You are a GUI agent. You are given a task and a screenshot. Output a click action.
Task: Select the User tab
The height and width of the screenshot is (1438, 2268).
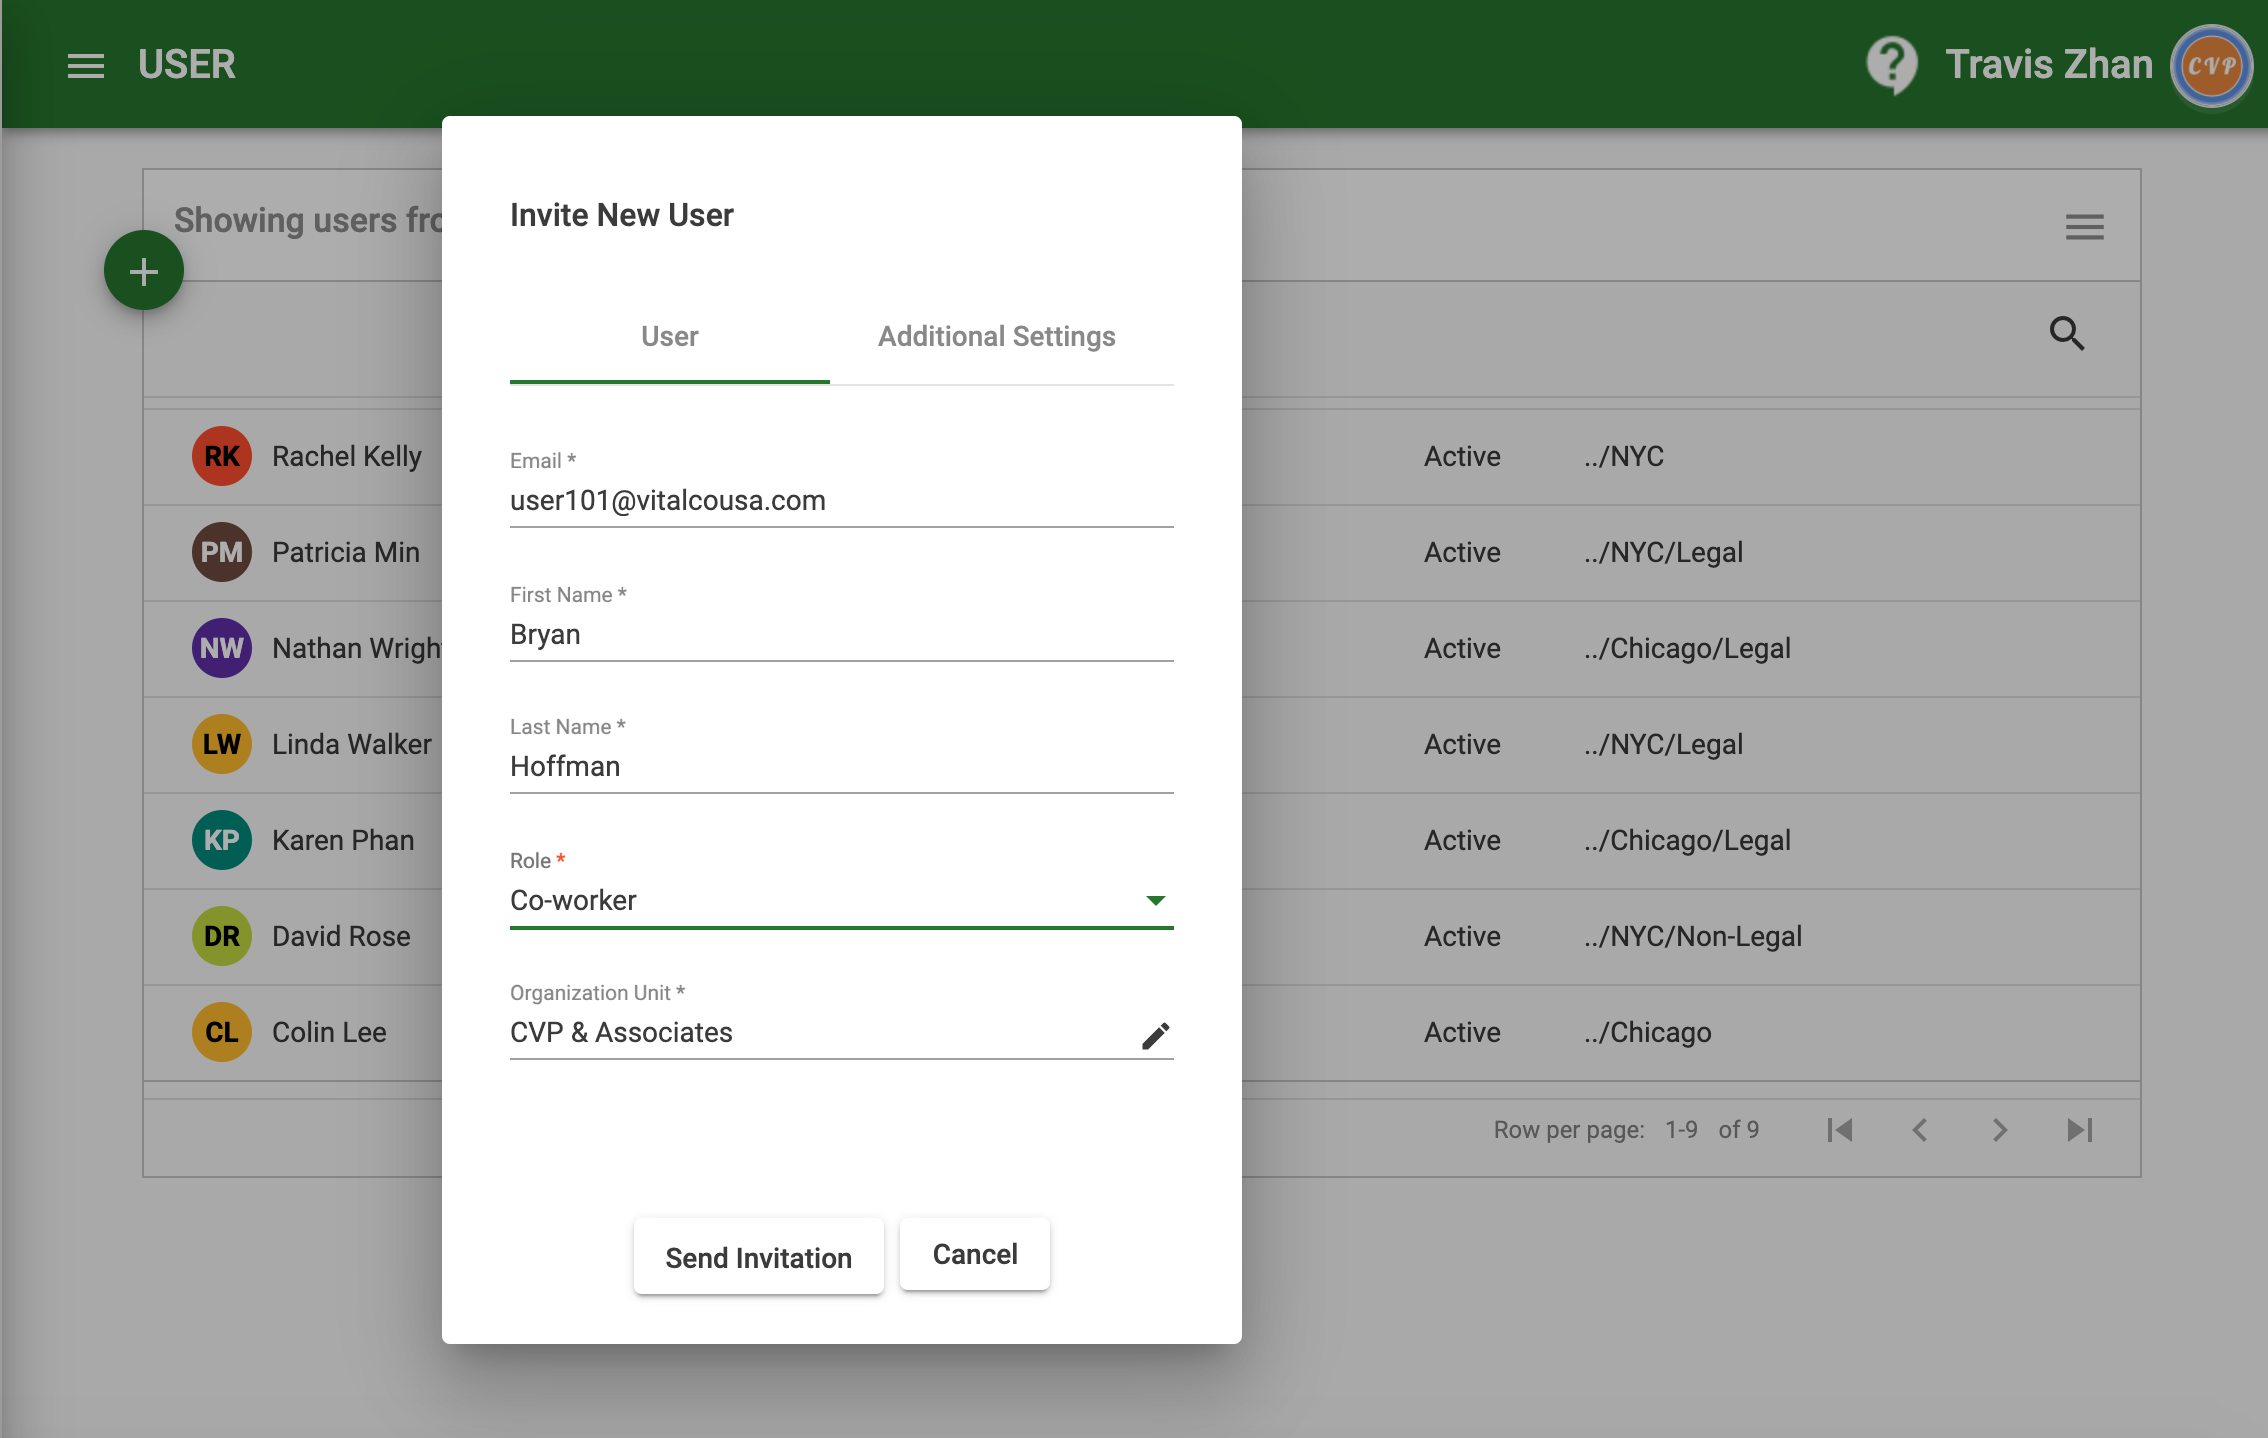click(x=669, y=337)
